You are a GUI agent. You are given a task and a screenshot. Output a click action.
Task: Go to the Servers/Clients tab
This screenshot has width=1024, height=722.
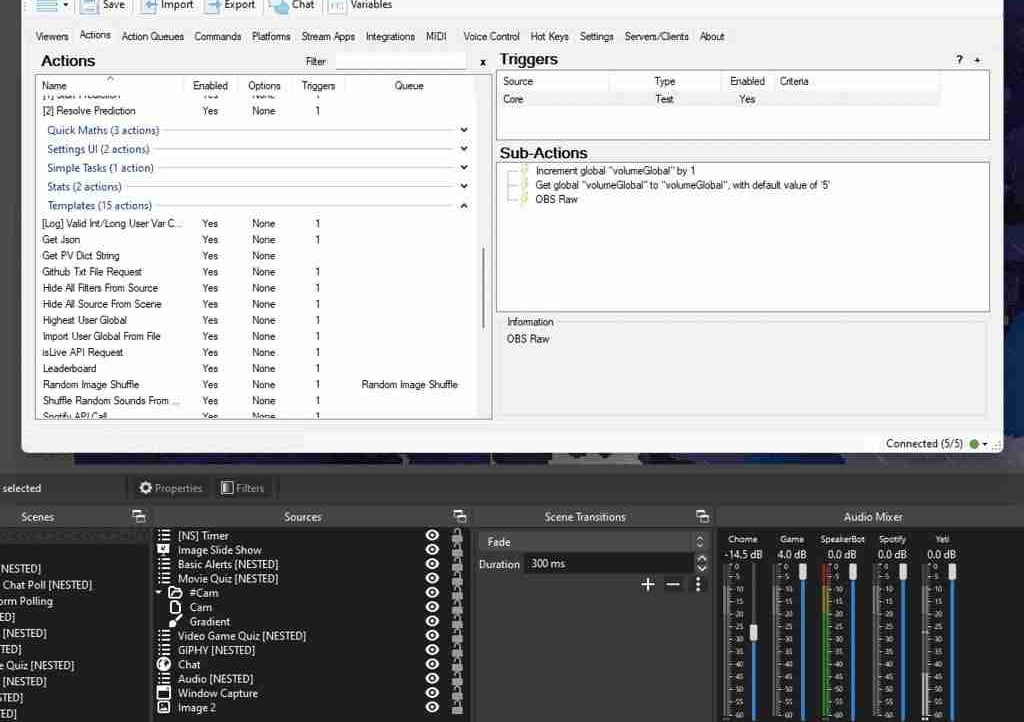656,37
